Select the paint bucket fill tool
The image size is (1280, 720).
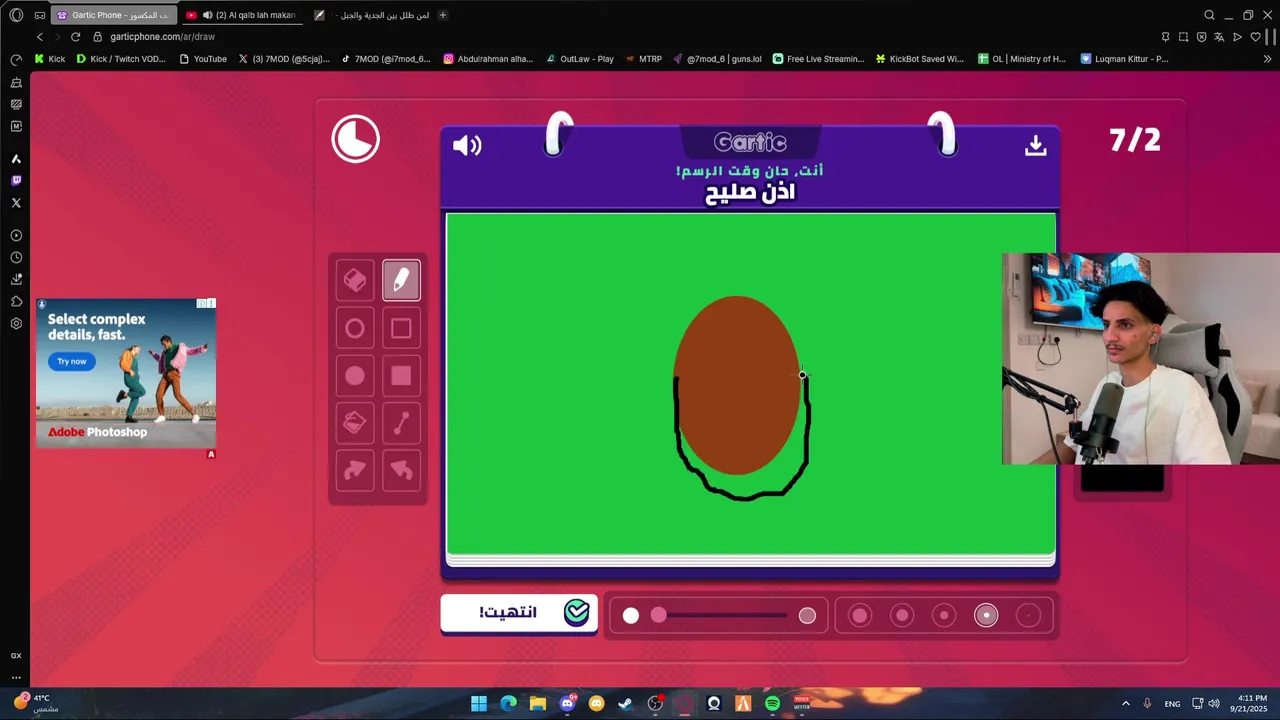click(x=355, y=423)
